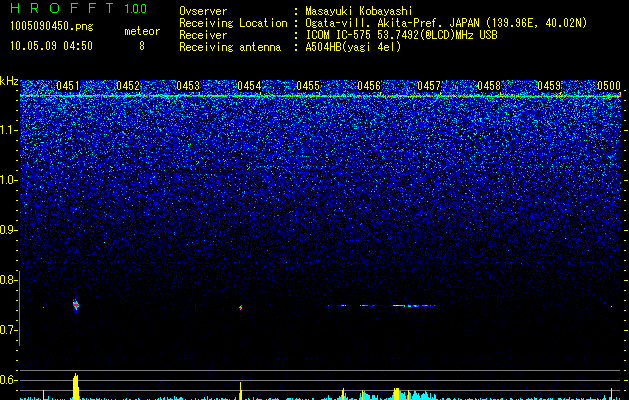Click the ICOM IC-575 53.7492 MHz receiver text
Screen dimensions: 629x400
[x=401, y=35]
